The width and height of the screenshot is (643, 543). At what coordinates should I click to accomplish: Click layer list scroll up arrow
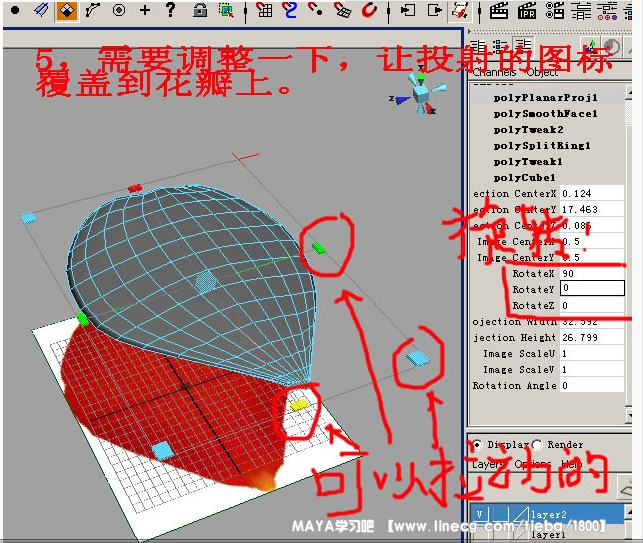tap(628, 513)
